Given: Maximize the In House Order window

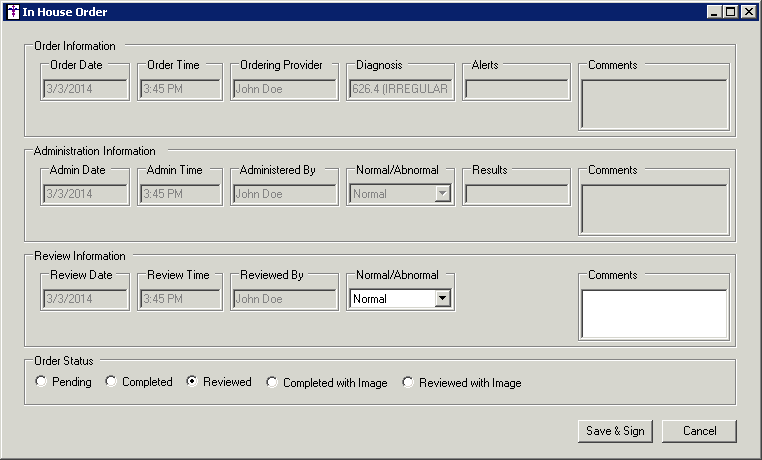Looking at the screenshot, I should click(x=731, y=12).
